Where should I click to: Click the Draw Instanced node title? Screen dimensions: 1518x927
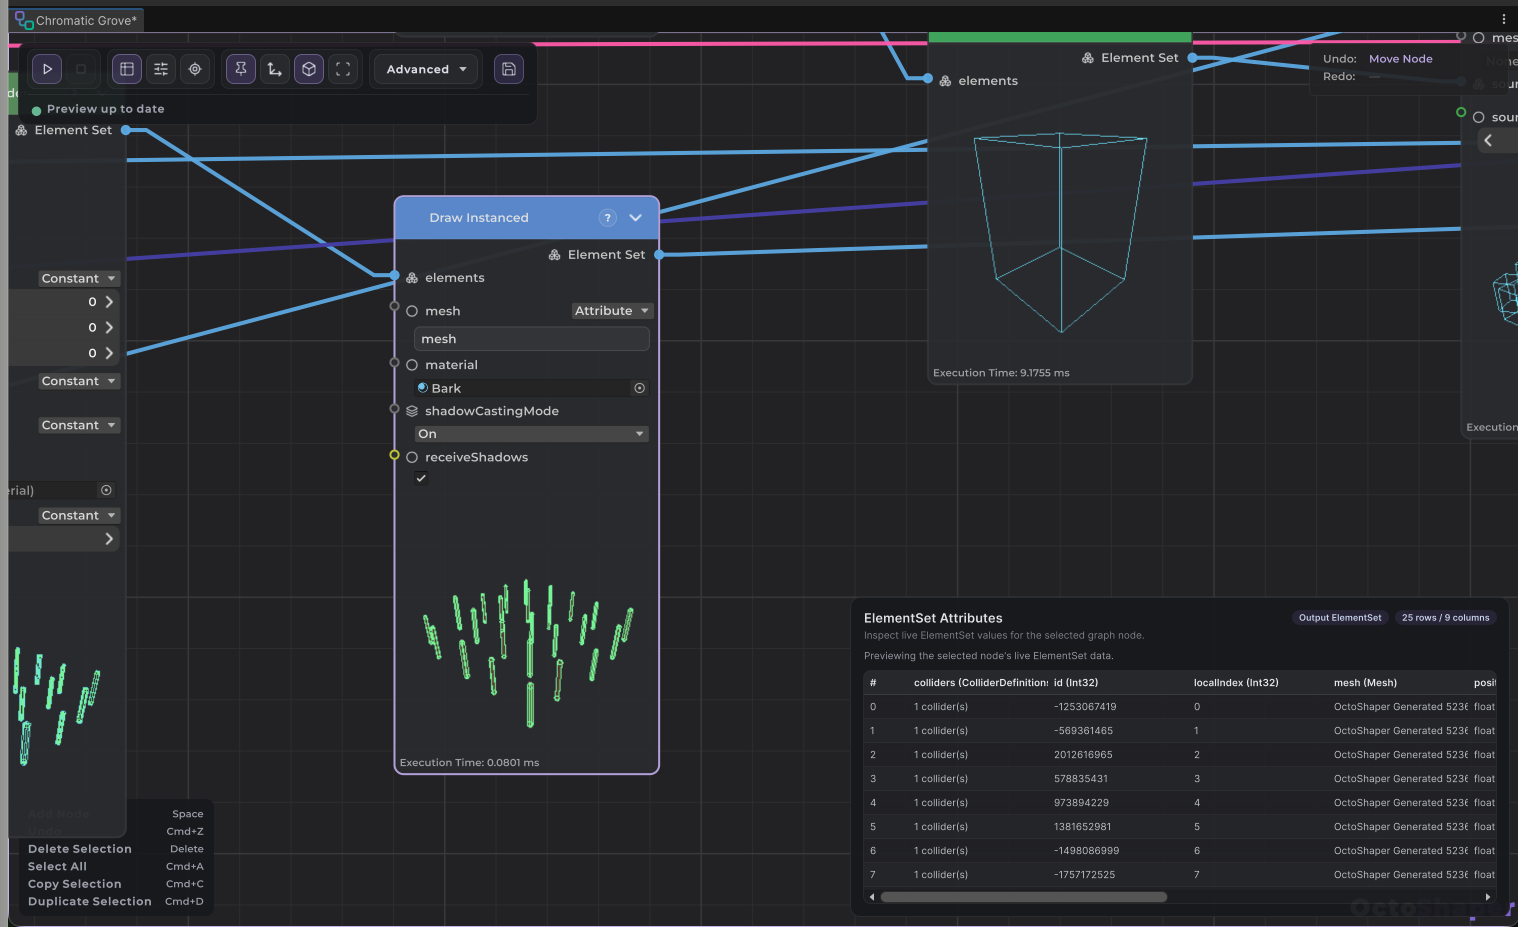pos(479,218)
